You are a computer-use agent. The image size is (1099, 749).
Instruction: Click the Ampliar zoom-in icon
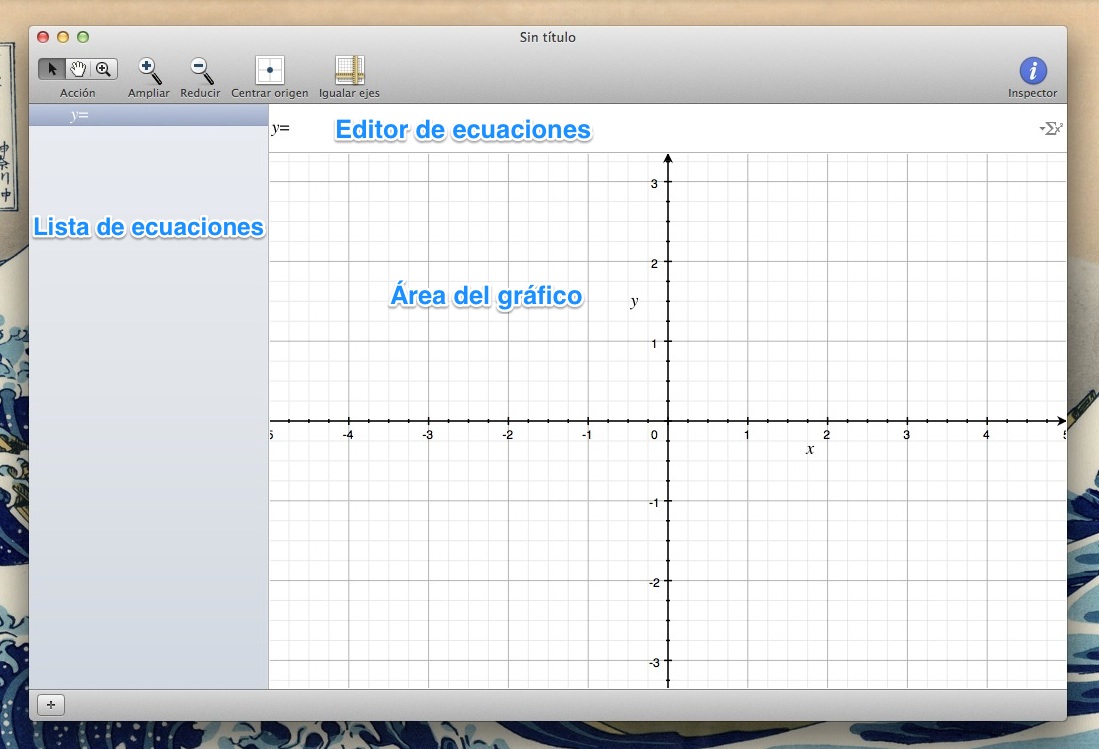pyautogui.click(x=148, y=69)
